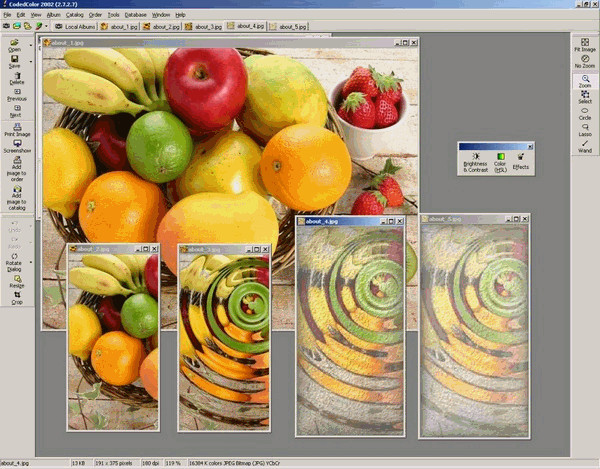
Task: Click the Resize tool
Action: pos(17,282)
